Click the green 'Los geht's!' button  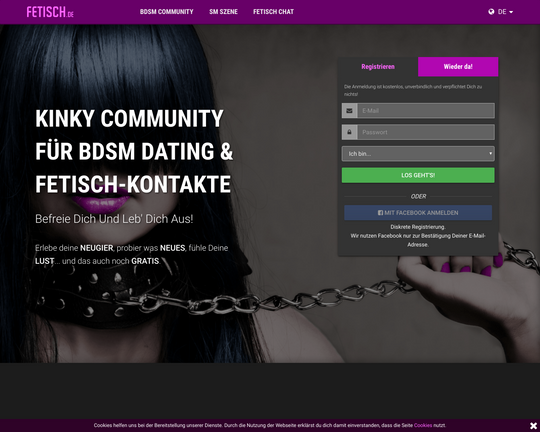[418, 175]
